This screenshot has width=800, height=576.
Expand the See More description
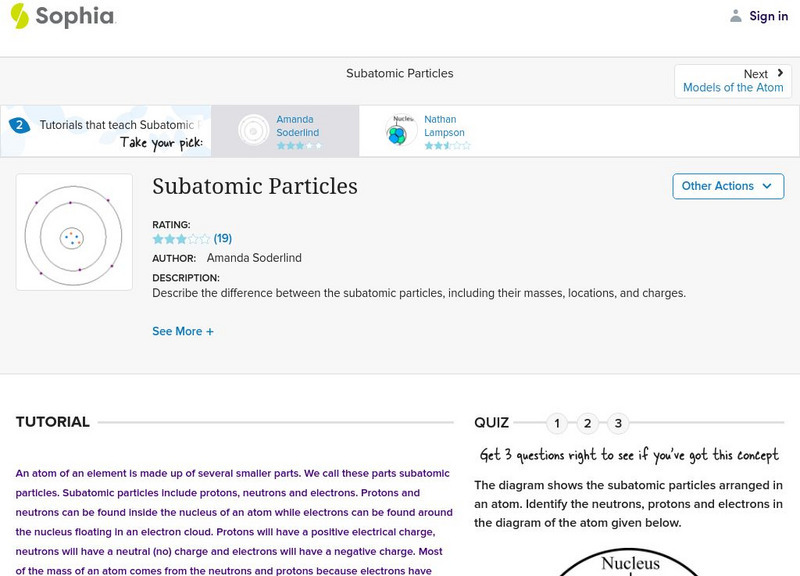[x=183, y=331]
